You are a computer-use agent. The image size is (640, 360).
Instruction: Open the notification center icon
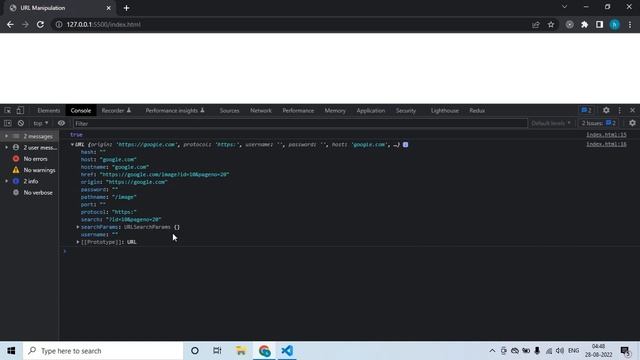click(x=625, y=351)
